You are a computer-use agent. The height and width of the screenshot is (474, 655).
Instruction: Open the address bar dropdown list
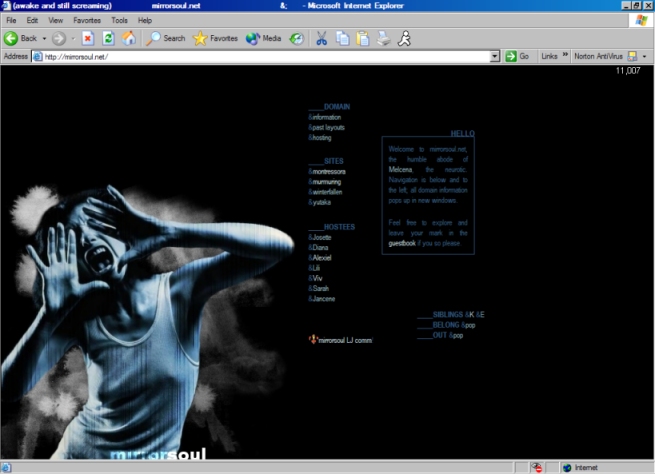pos(495,56)
